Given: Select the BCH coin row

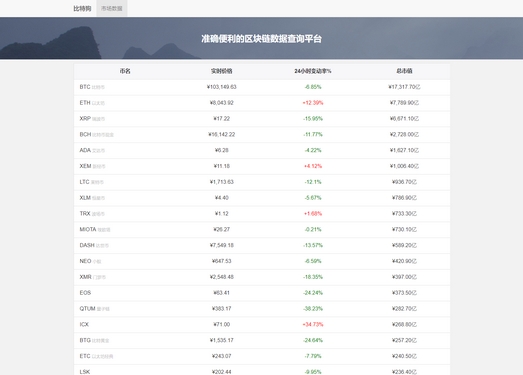Looking at the screenshot, I should [x=262, y=134].
